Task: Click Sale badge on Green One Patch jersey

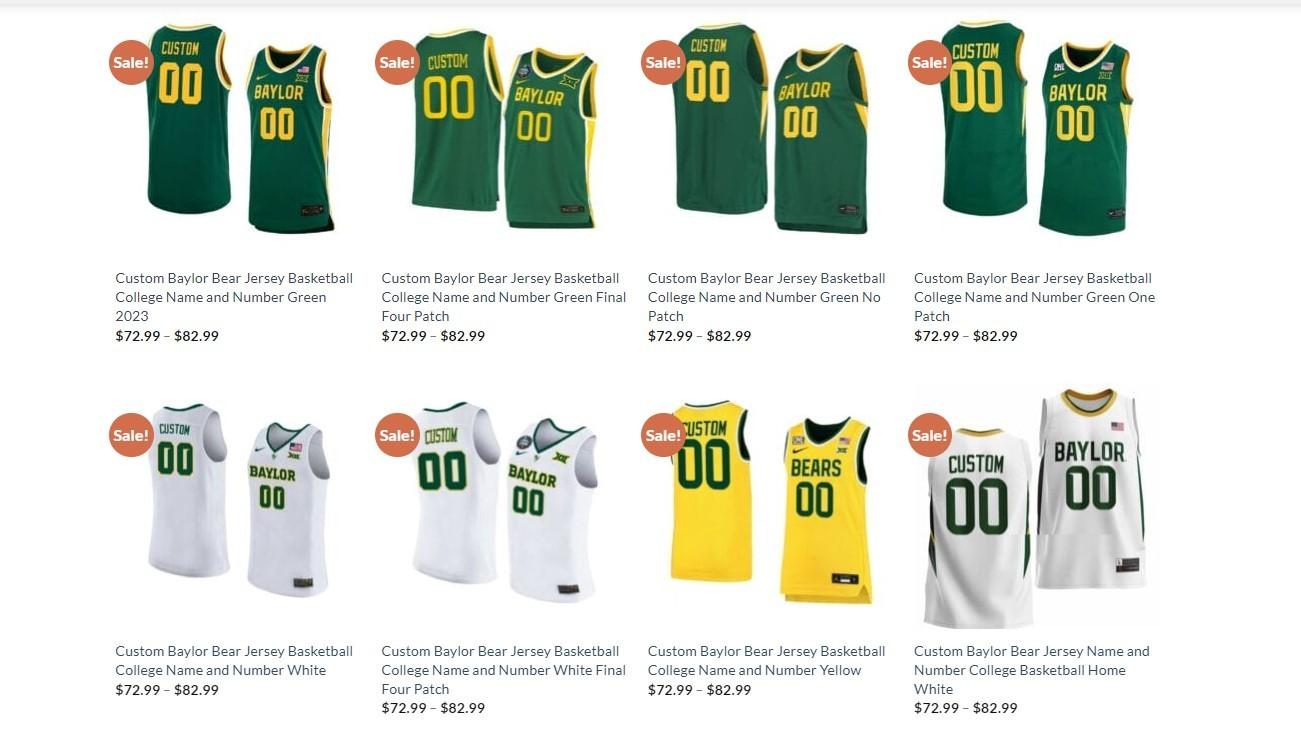Action: pos(930,62)
